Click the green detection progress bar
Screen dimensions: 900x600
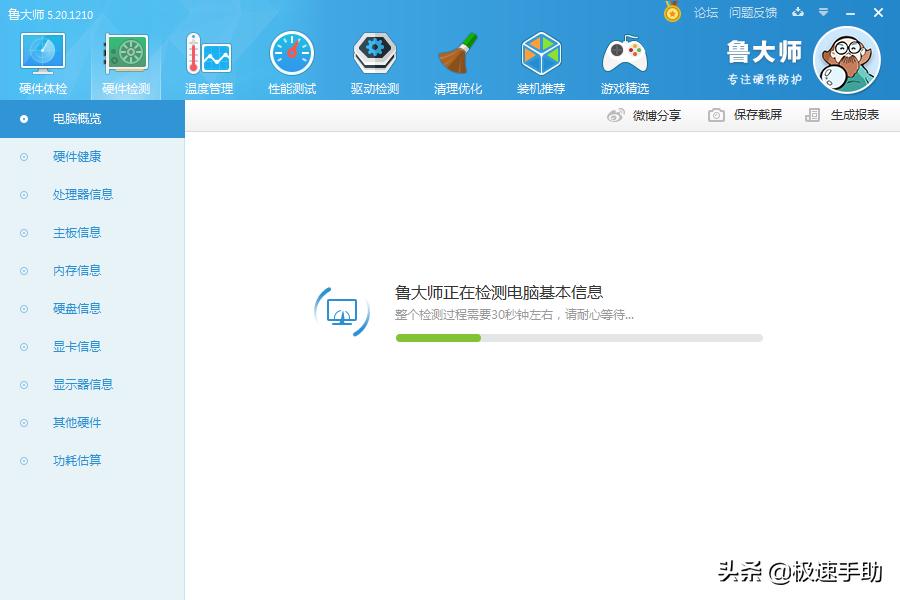pyautogui.click(x=438, y=338)
